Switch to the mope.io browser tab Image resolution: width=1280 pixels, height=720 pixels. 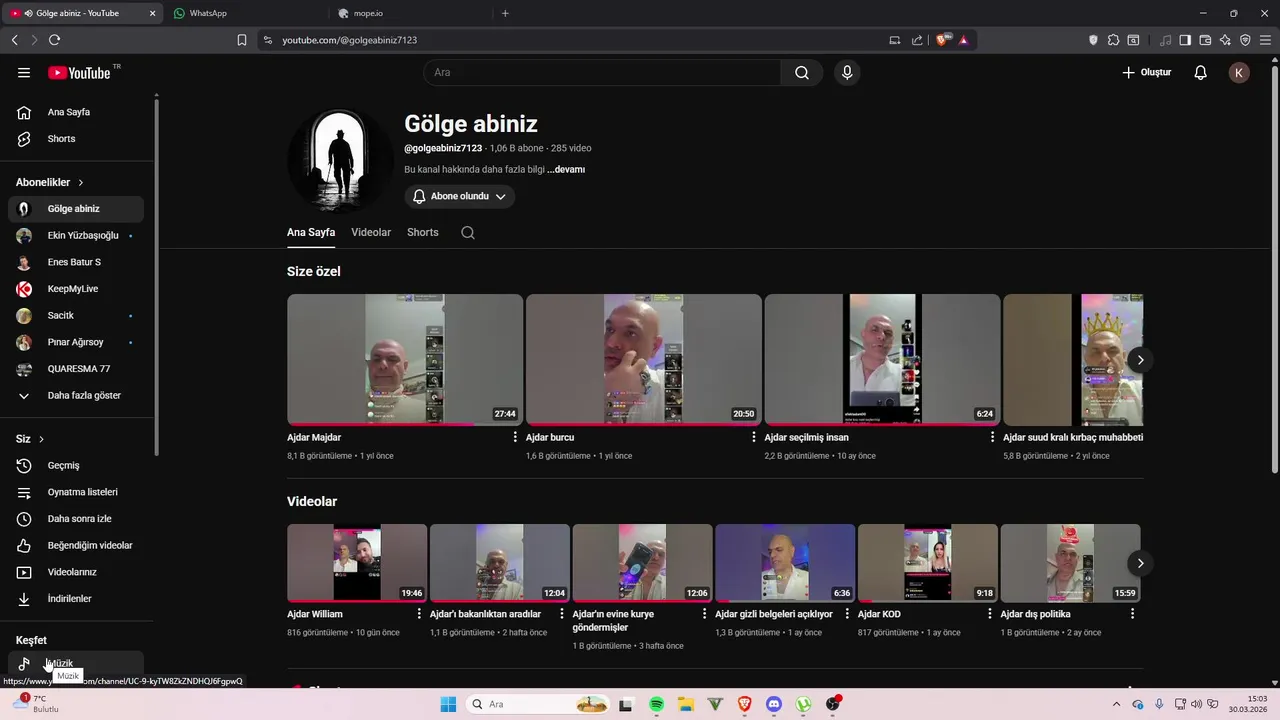click(x=410, y=13)
